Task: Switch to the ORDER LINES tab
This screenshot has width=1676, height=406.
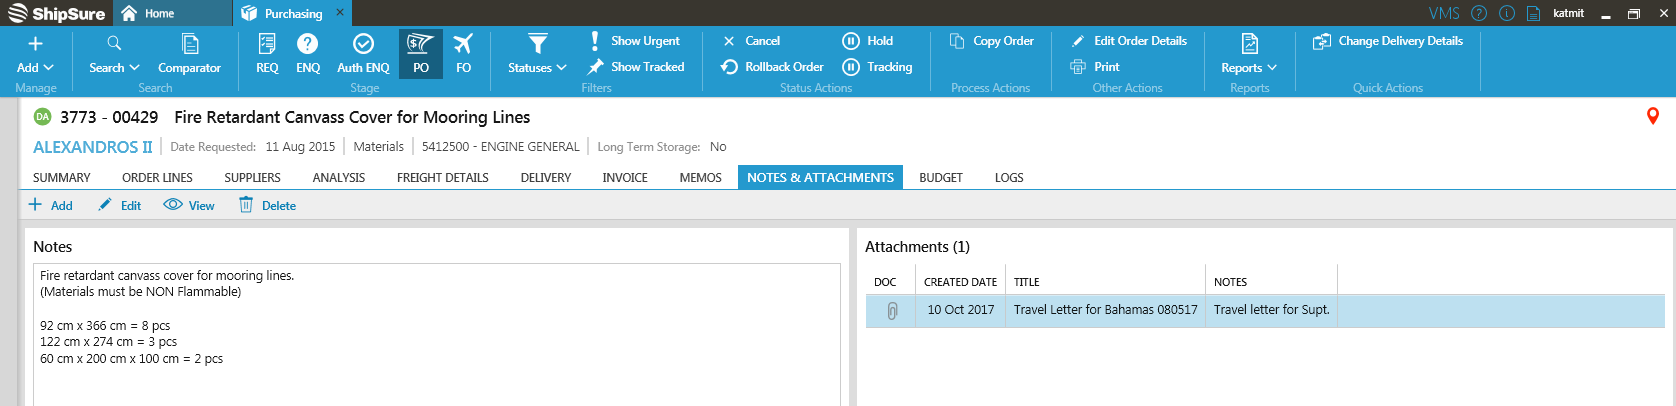Action: point(157,178)
